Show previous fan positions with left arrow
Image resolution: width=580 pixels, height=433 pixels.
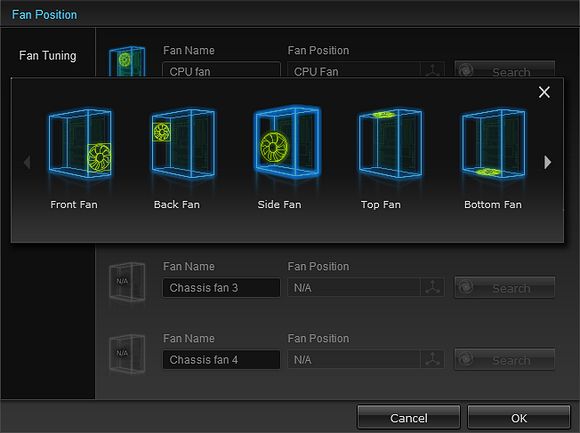tap(27, 162)
